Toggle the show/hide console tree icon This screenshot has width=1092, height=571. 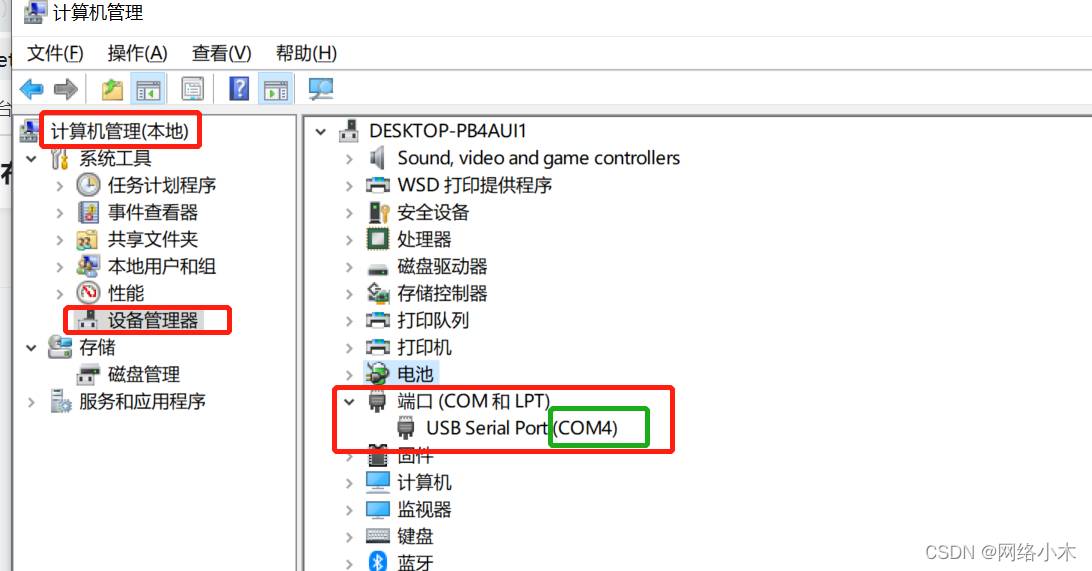(x=148, y=89)
